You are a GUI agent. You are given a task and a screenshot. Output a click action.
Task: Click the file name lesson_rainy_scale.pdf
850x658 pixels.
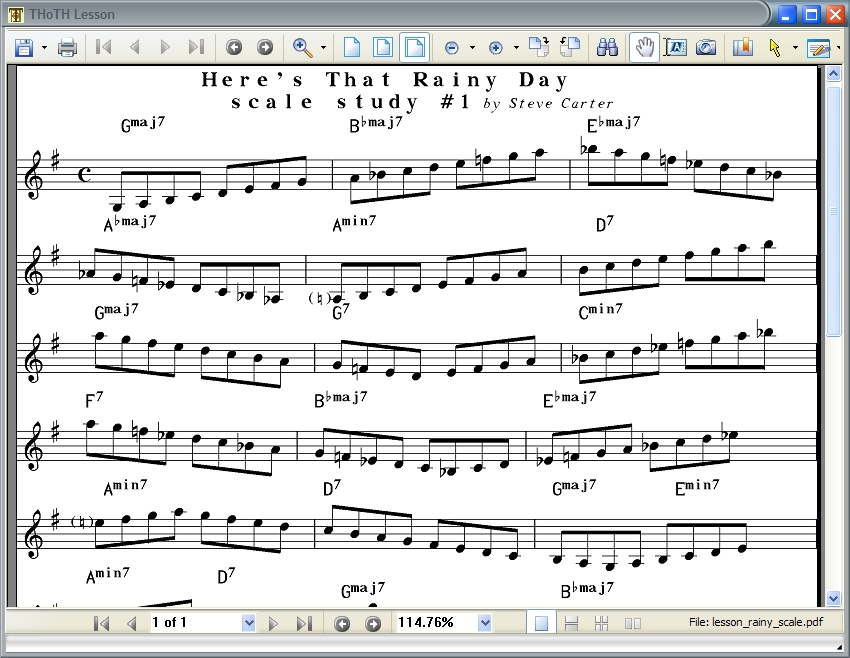pos(767,622)
